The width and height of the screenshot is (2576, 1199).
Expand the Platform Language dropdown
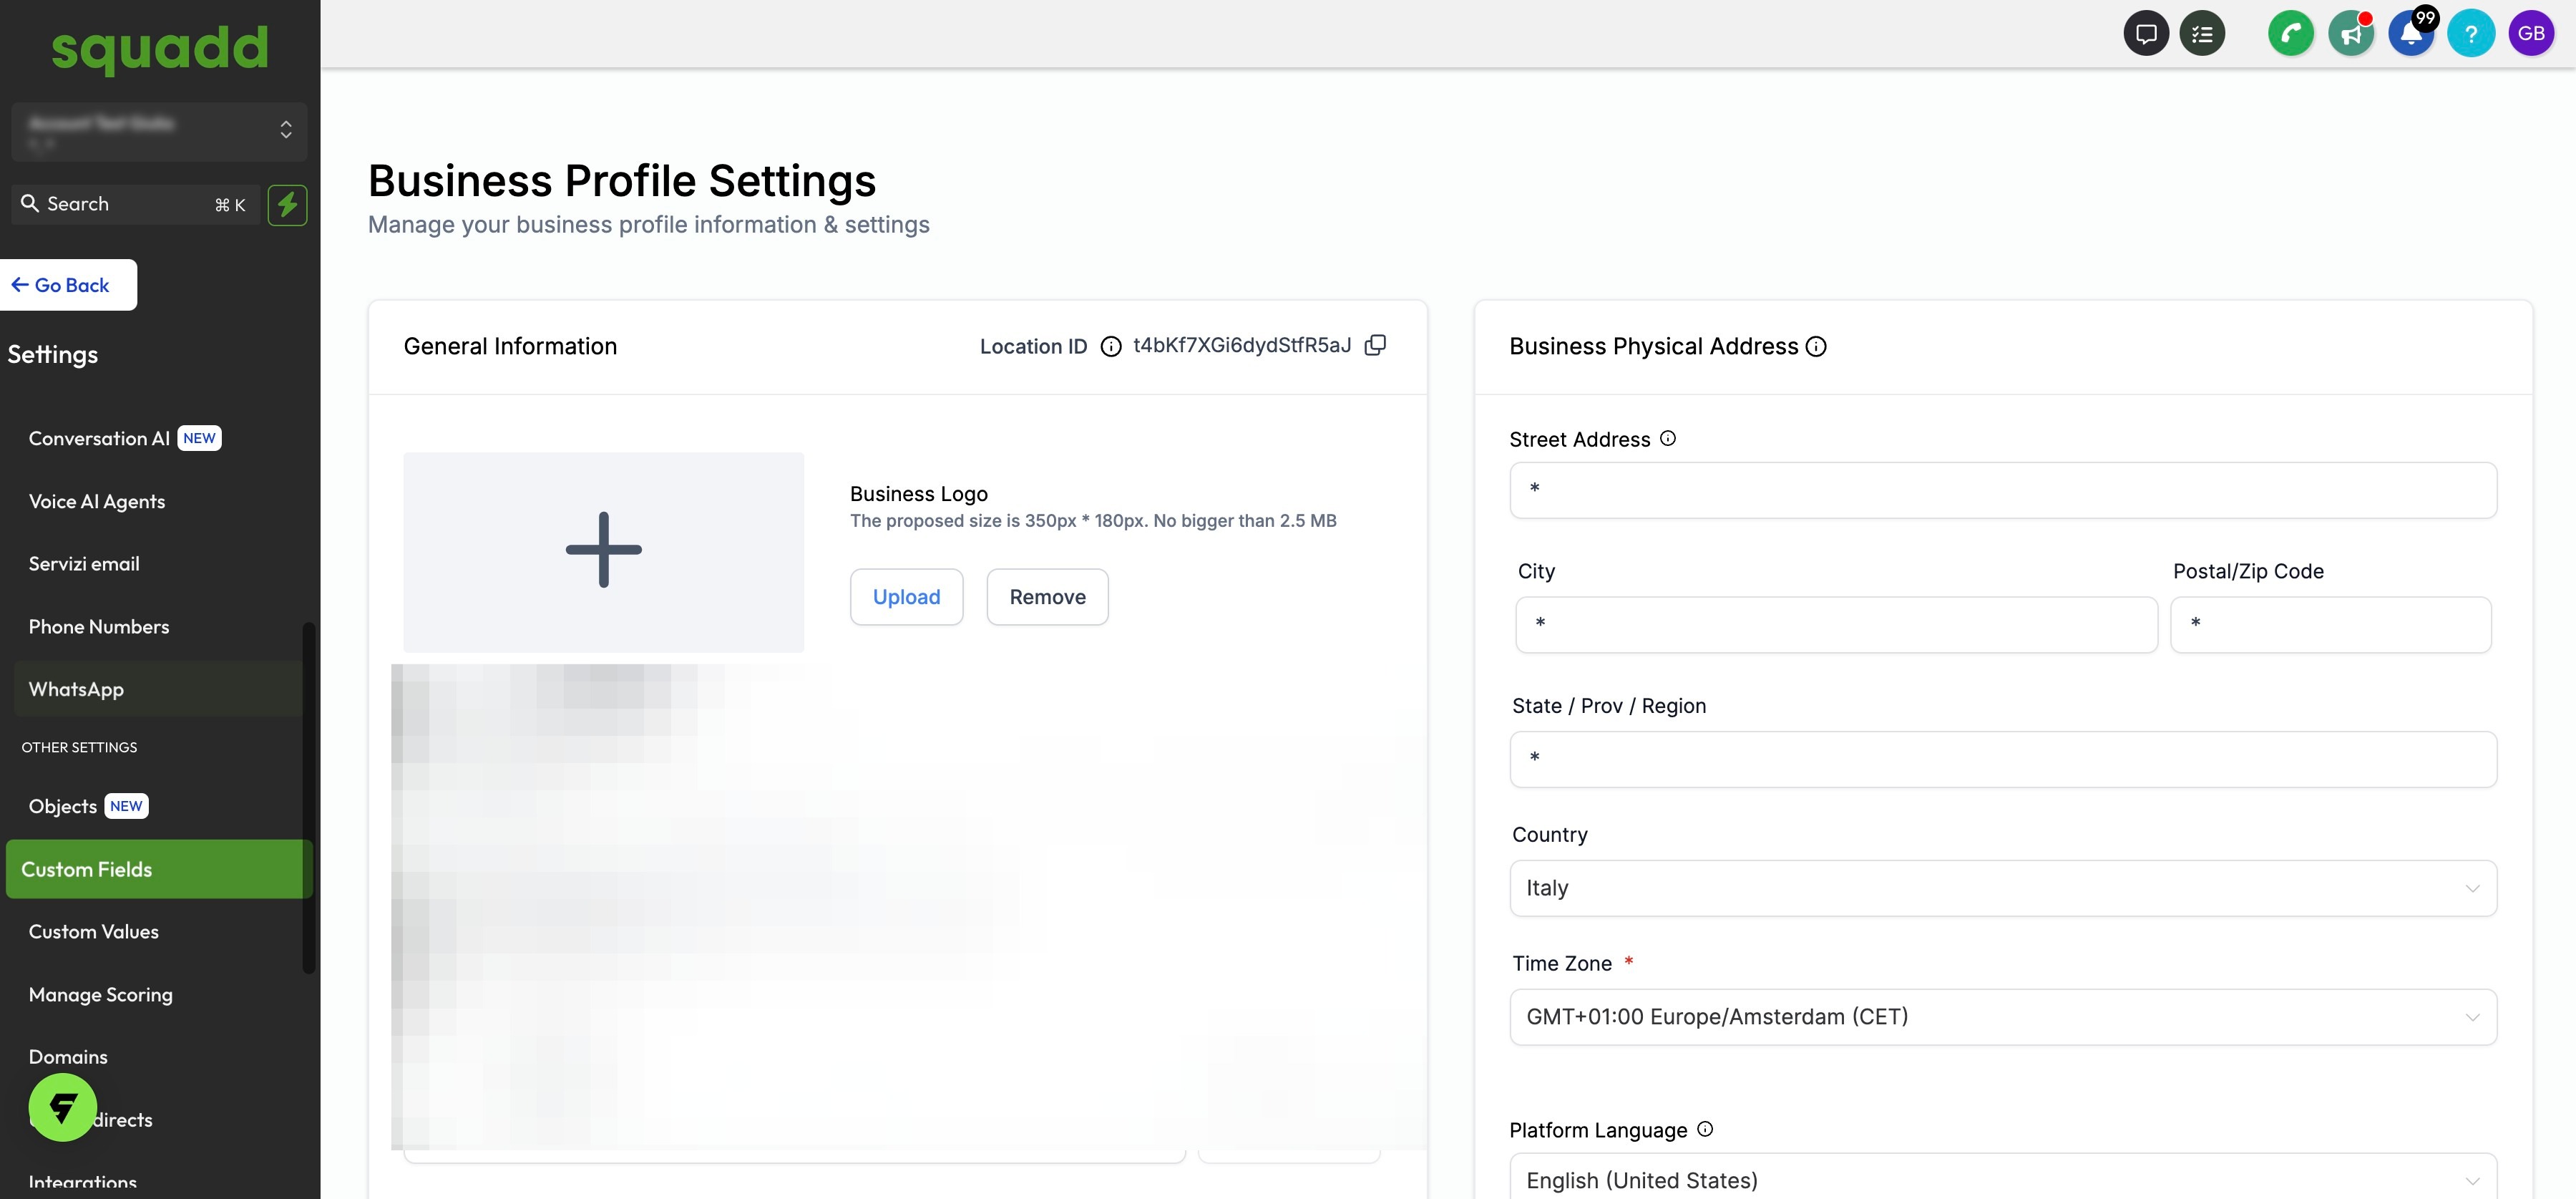pyautogui.click(x=2002, y=1179)
